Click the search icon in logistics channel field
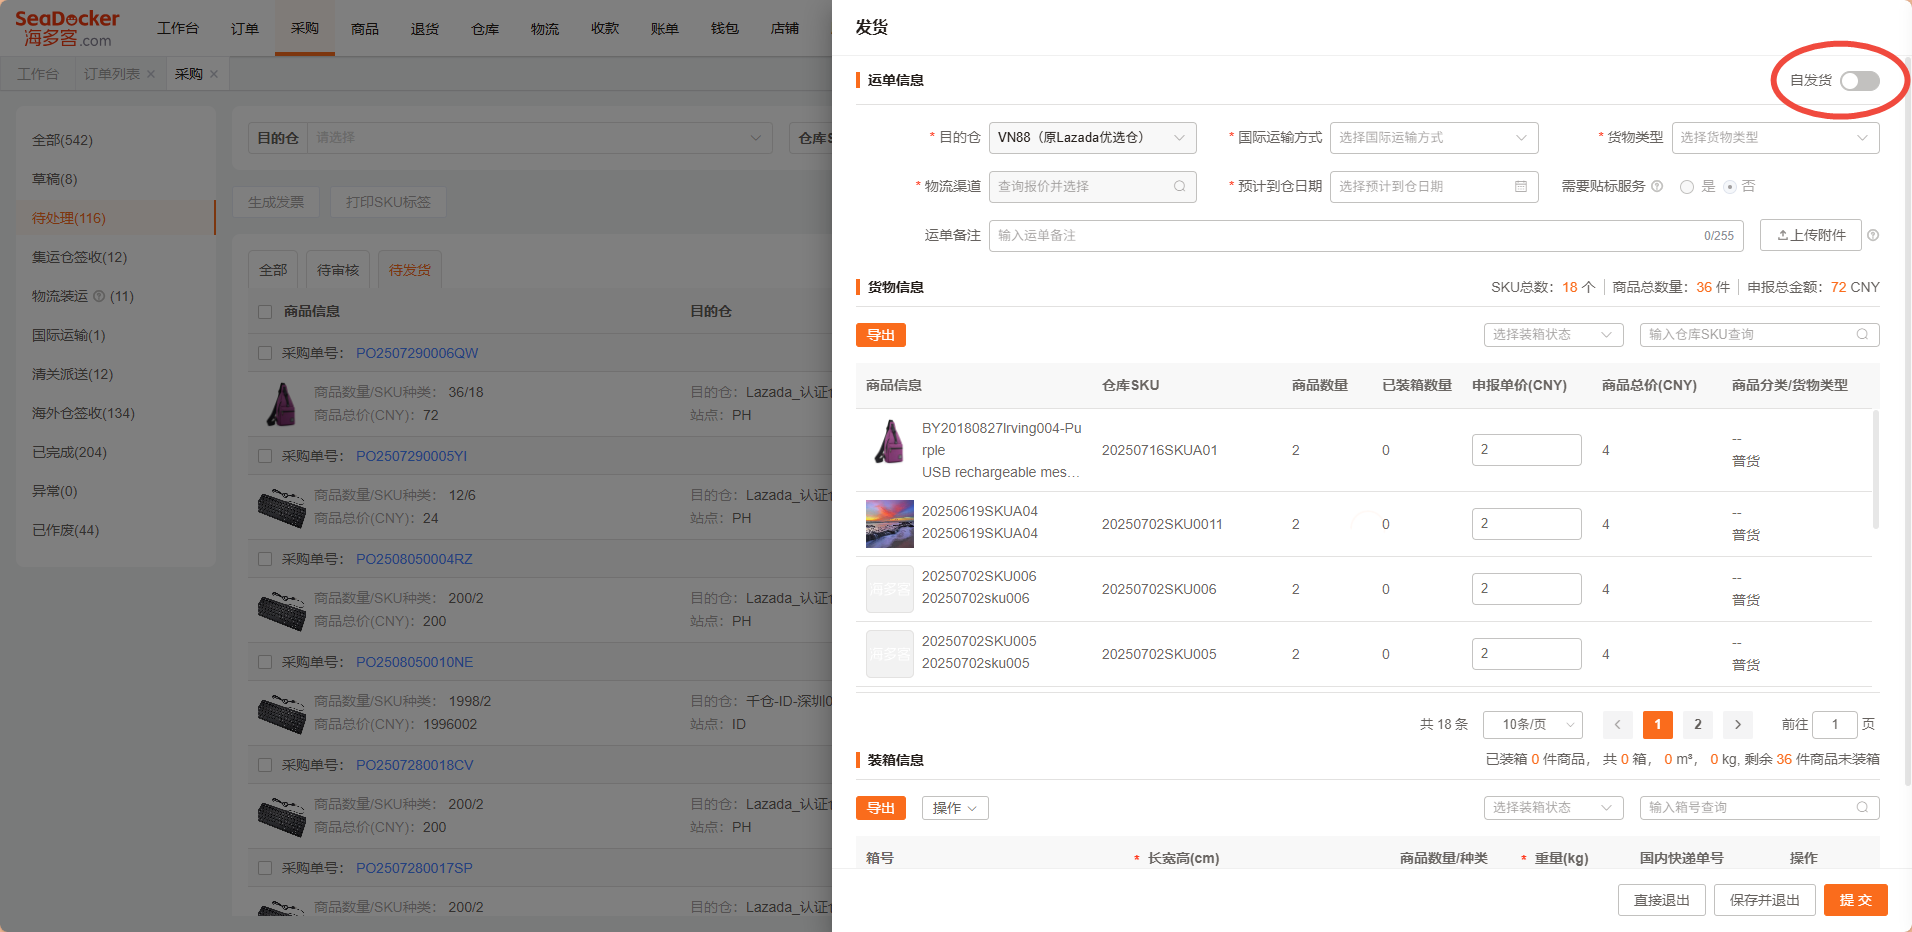The image size is (1912, 932). pos(1179,186)
